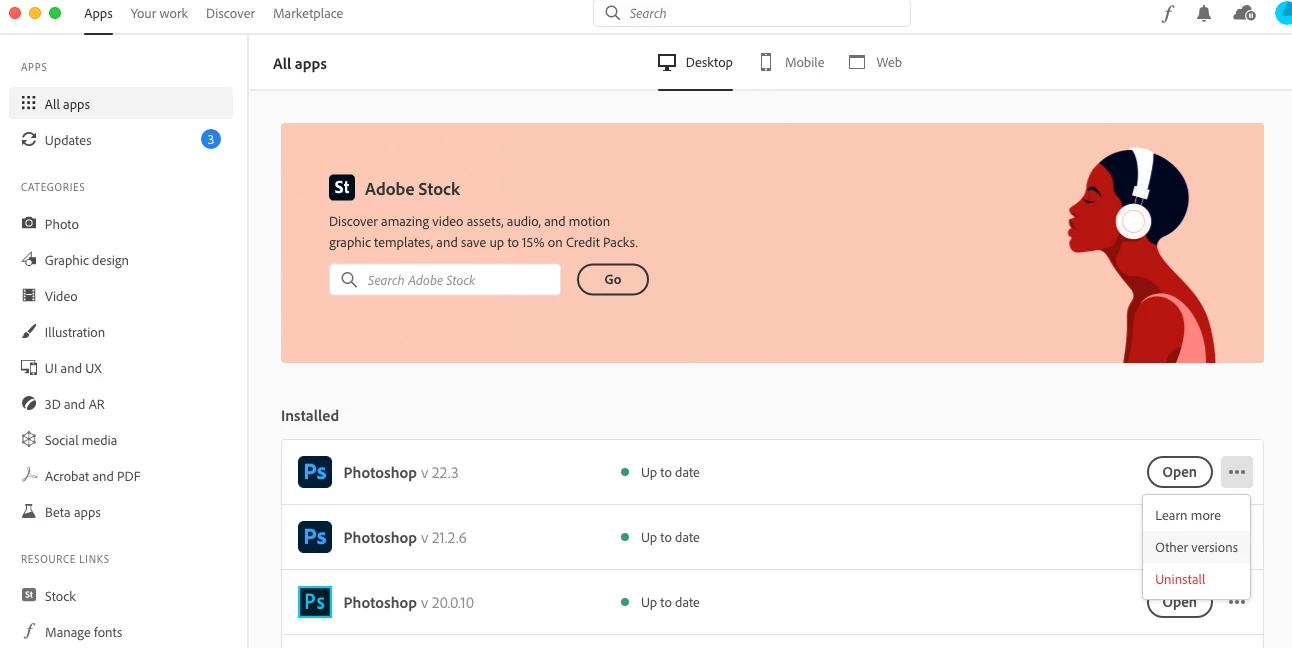Image resolution: width=1292 pixels, height=648 pixels.
Task: Click the Stock St sidebar icon
Action: [29, 595]
